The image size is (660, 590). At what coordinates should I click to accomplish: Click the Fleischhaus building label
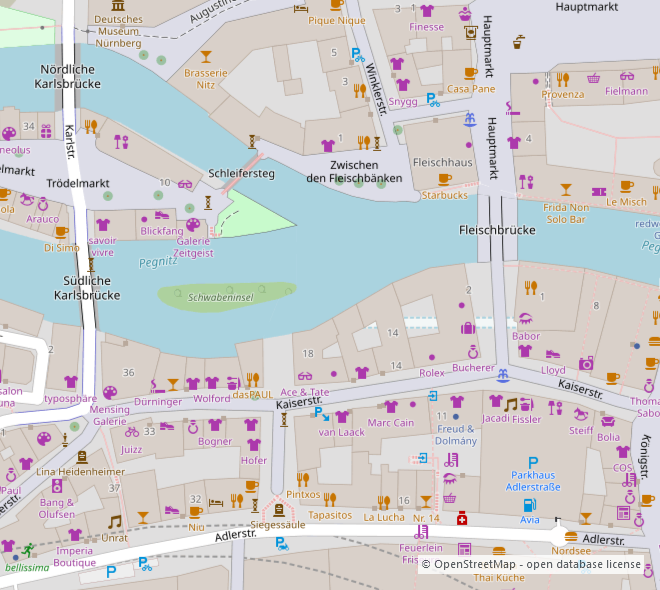[x=442, y=162]
